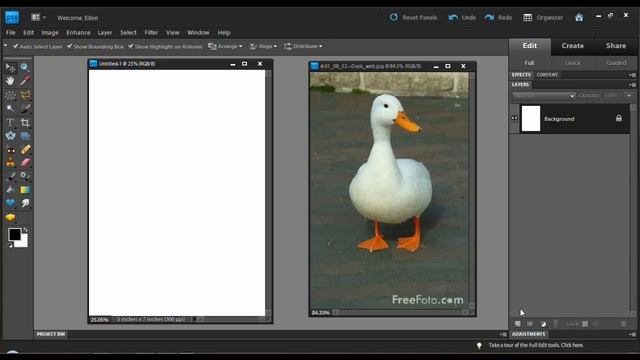Screen dimensions: 640x360
Task: Click the lightbulb tip icon
Action: coord(479,345)
